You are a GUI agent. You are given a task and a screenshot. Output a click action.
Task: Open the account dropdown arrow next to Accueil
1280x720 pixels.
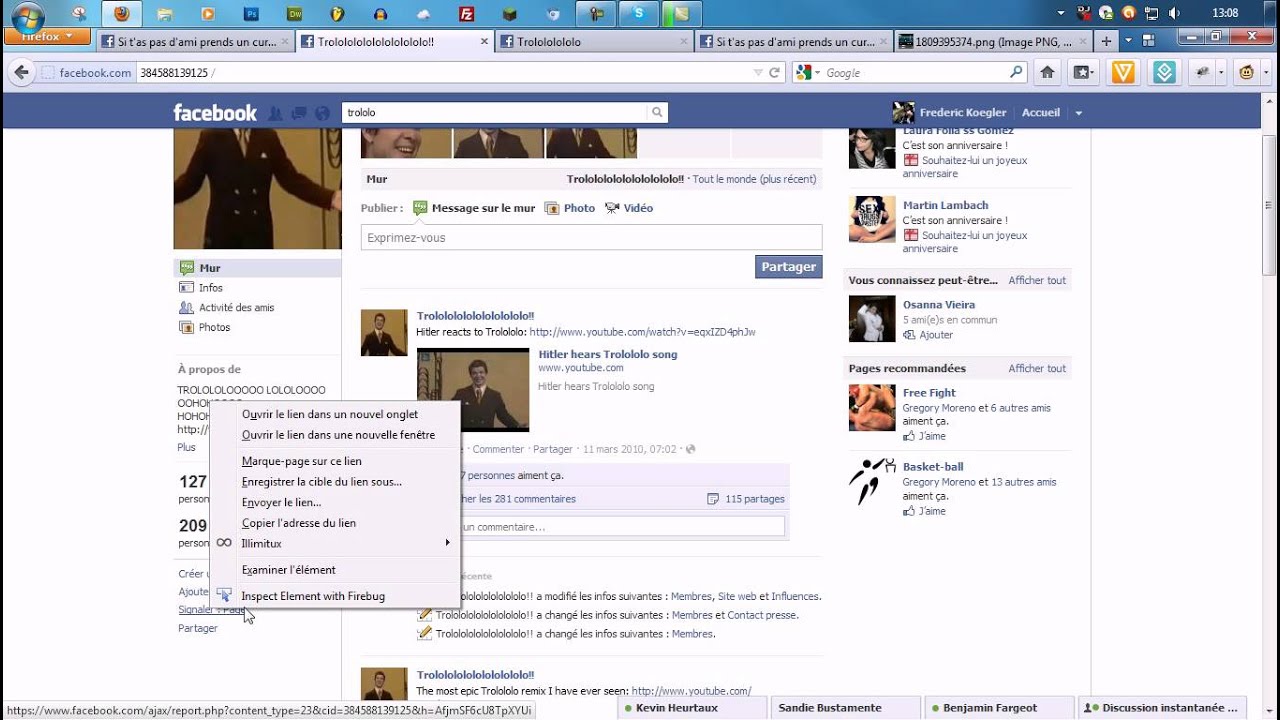click(x=1078, y=113)
